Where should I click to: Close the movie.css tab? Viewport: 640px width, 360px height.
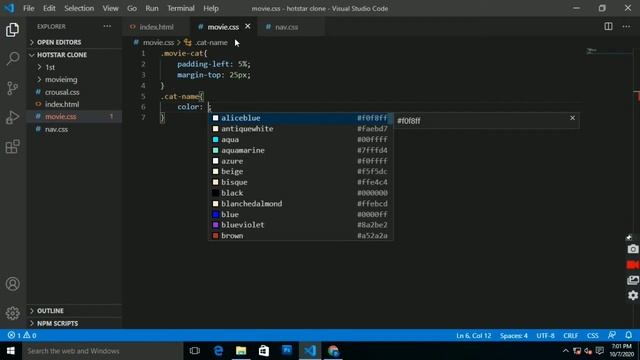247,26
